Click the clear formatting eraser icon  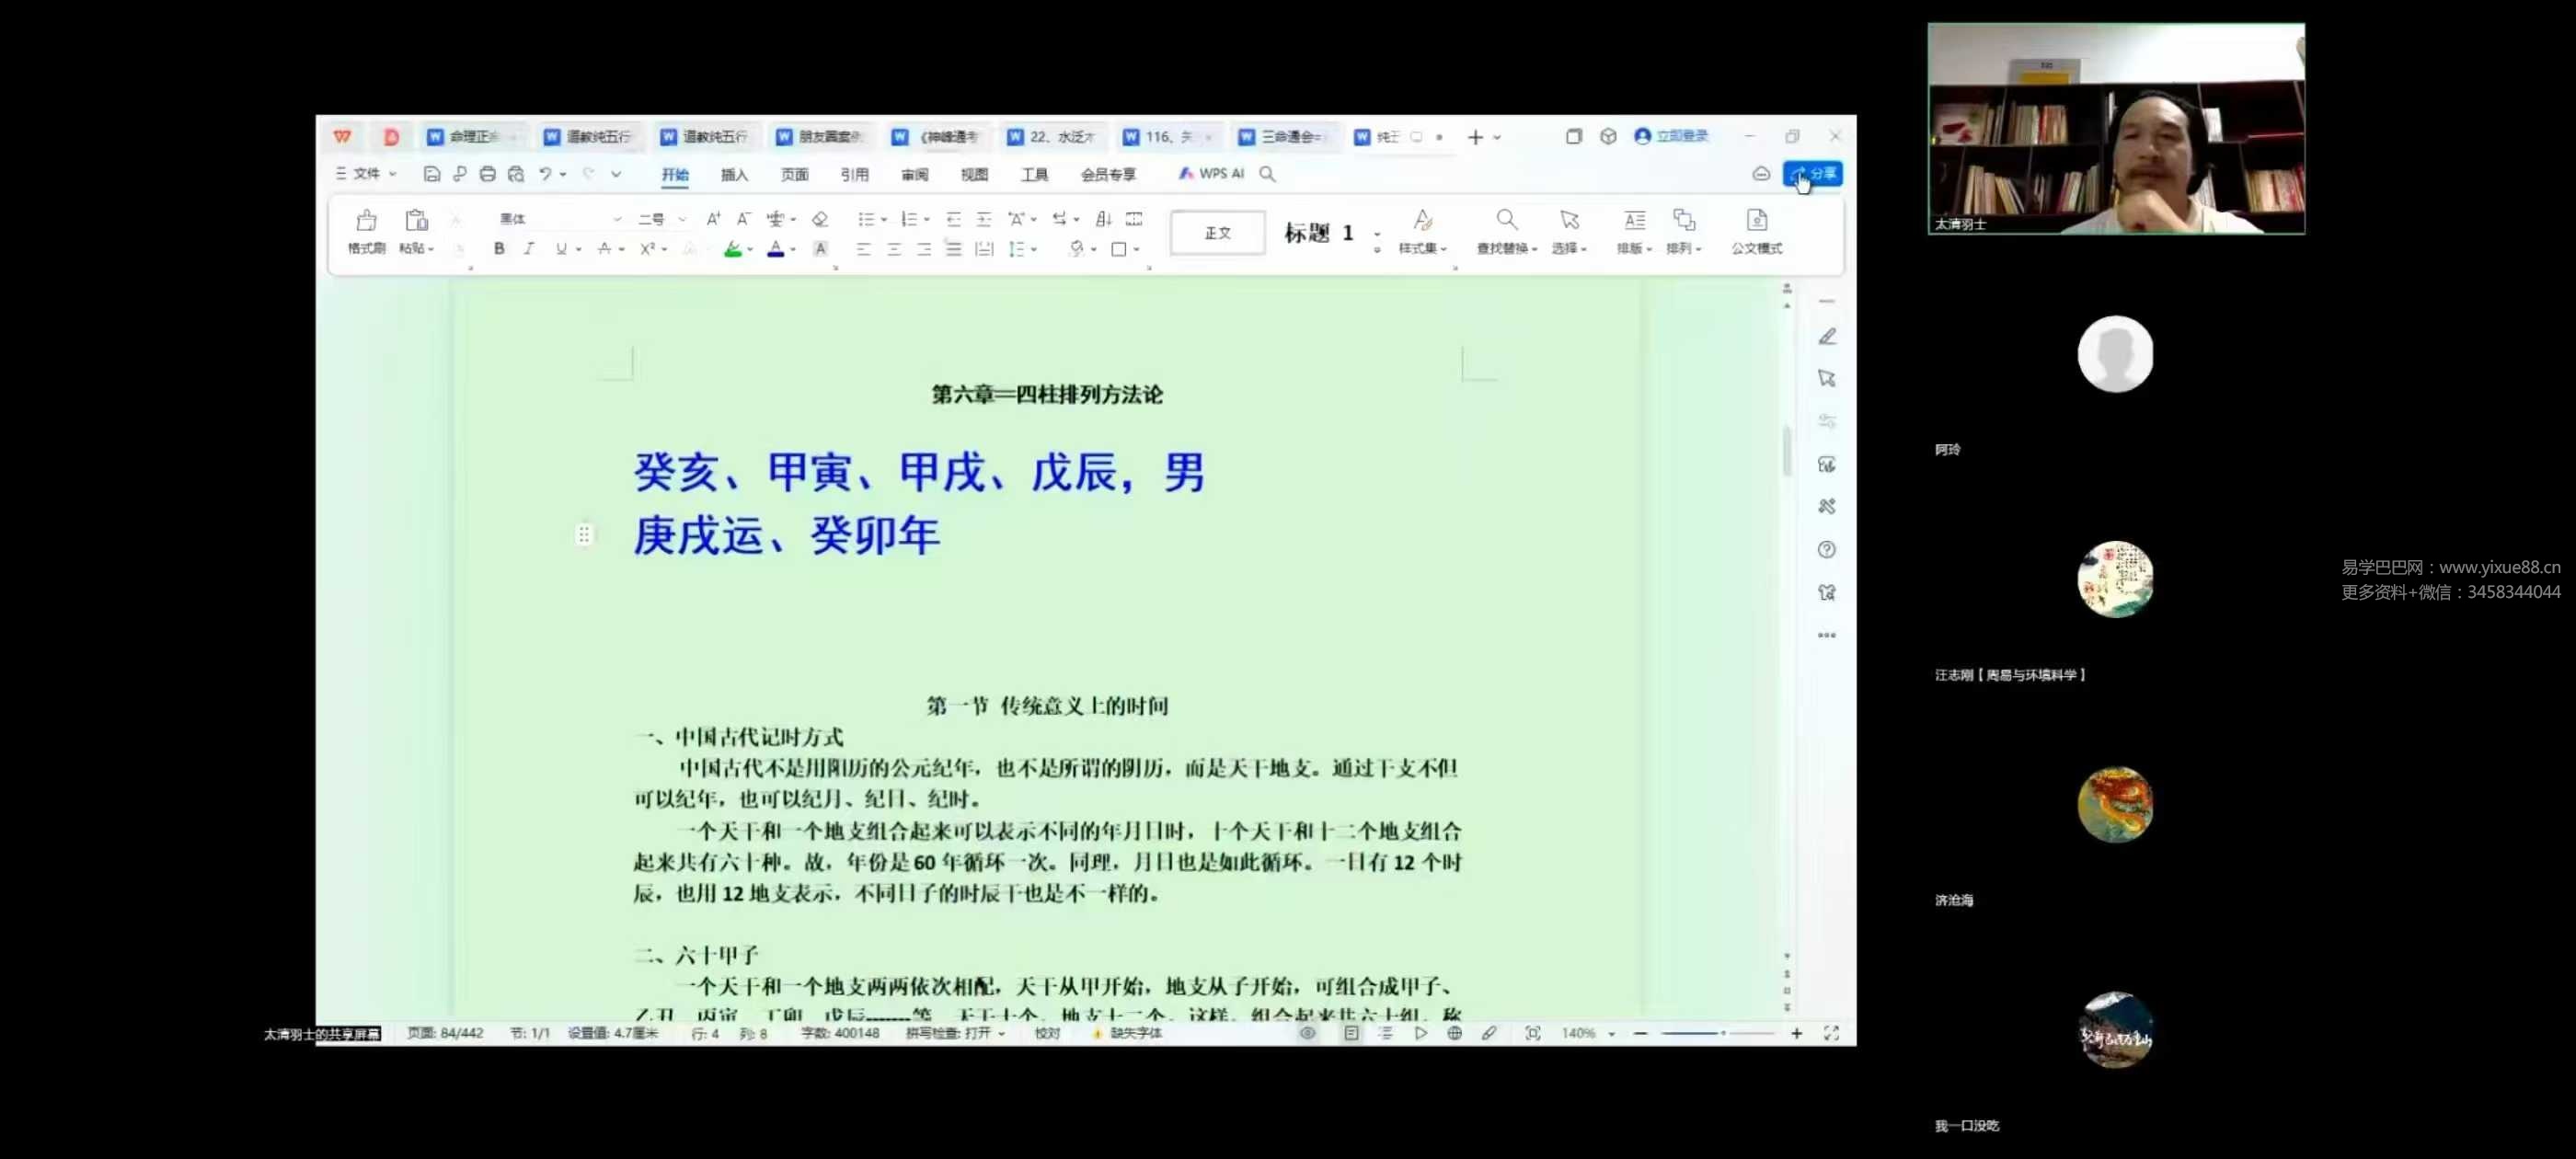tap(820, 219)
